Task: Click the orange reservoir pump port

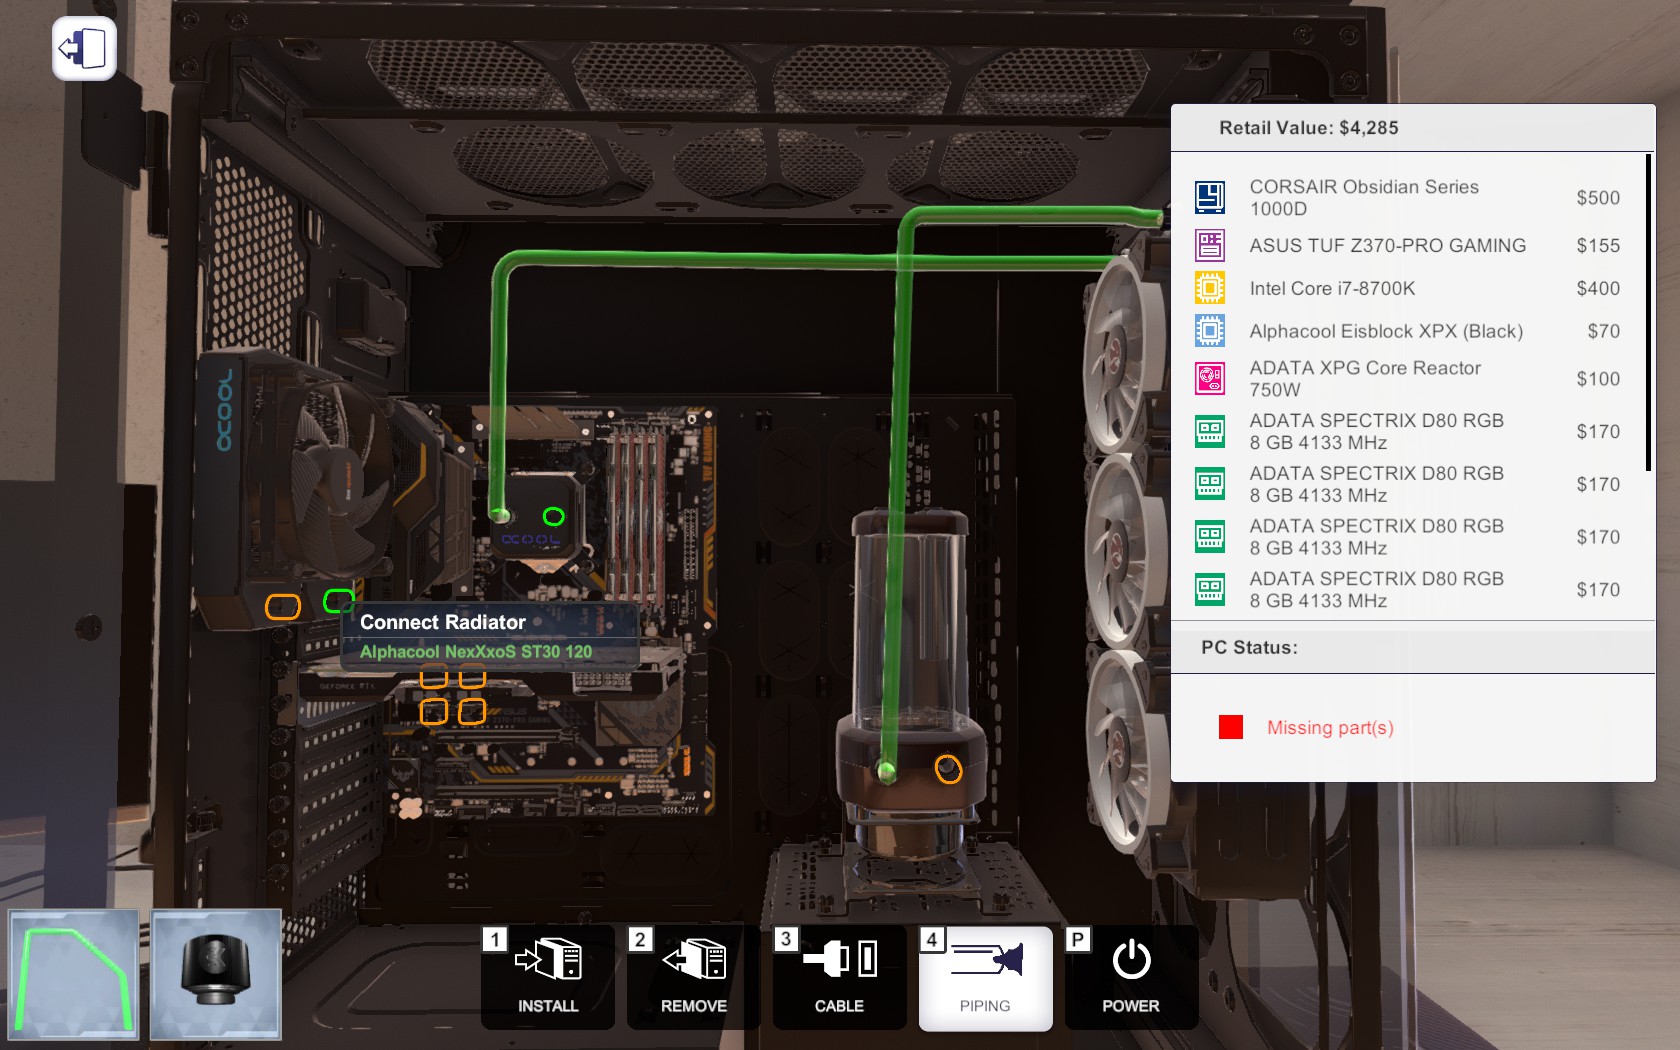Action: pos(948,769)
